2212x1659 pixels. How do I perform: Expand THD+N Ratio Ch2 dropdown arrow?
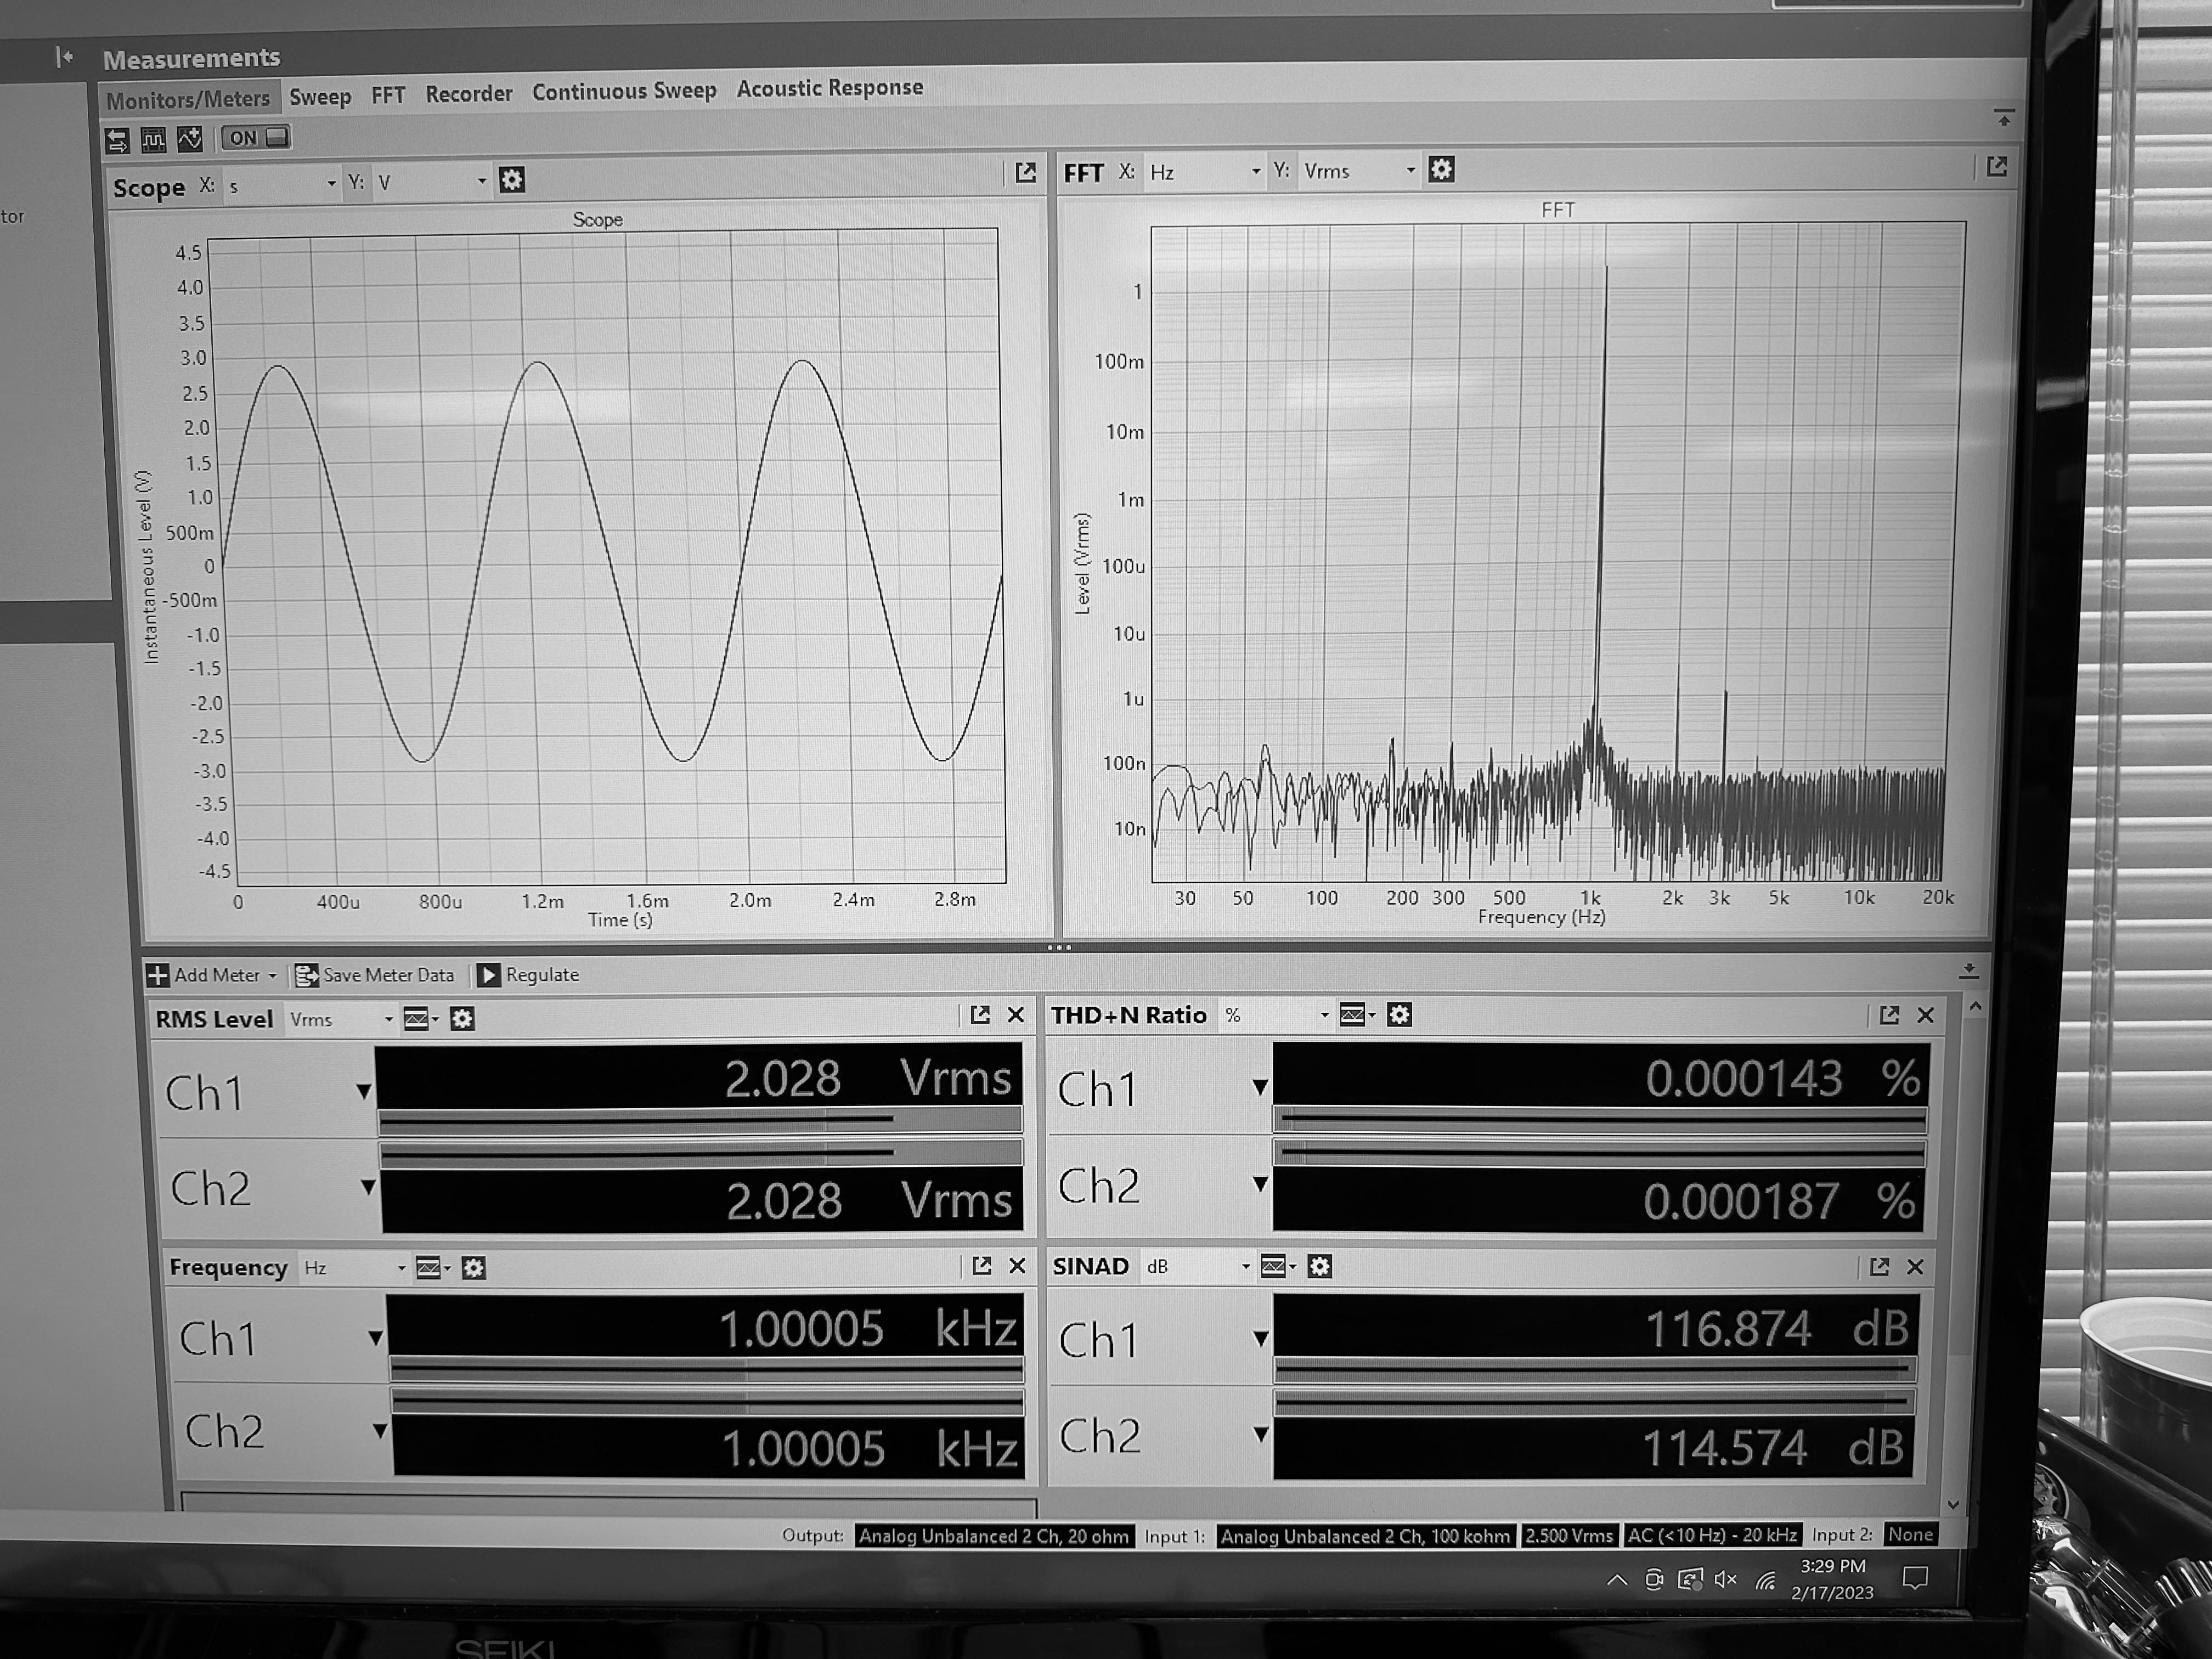point(1260,1184)
